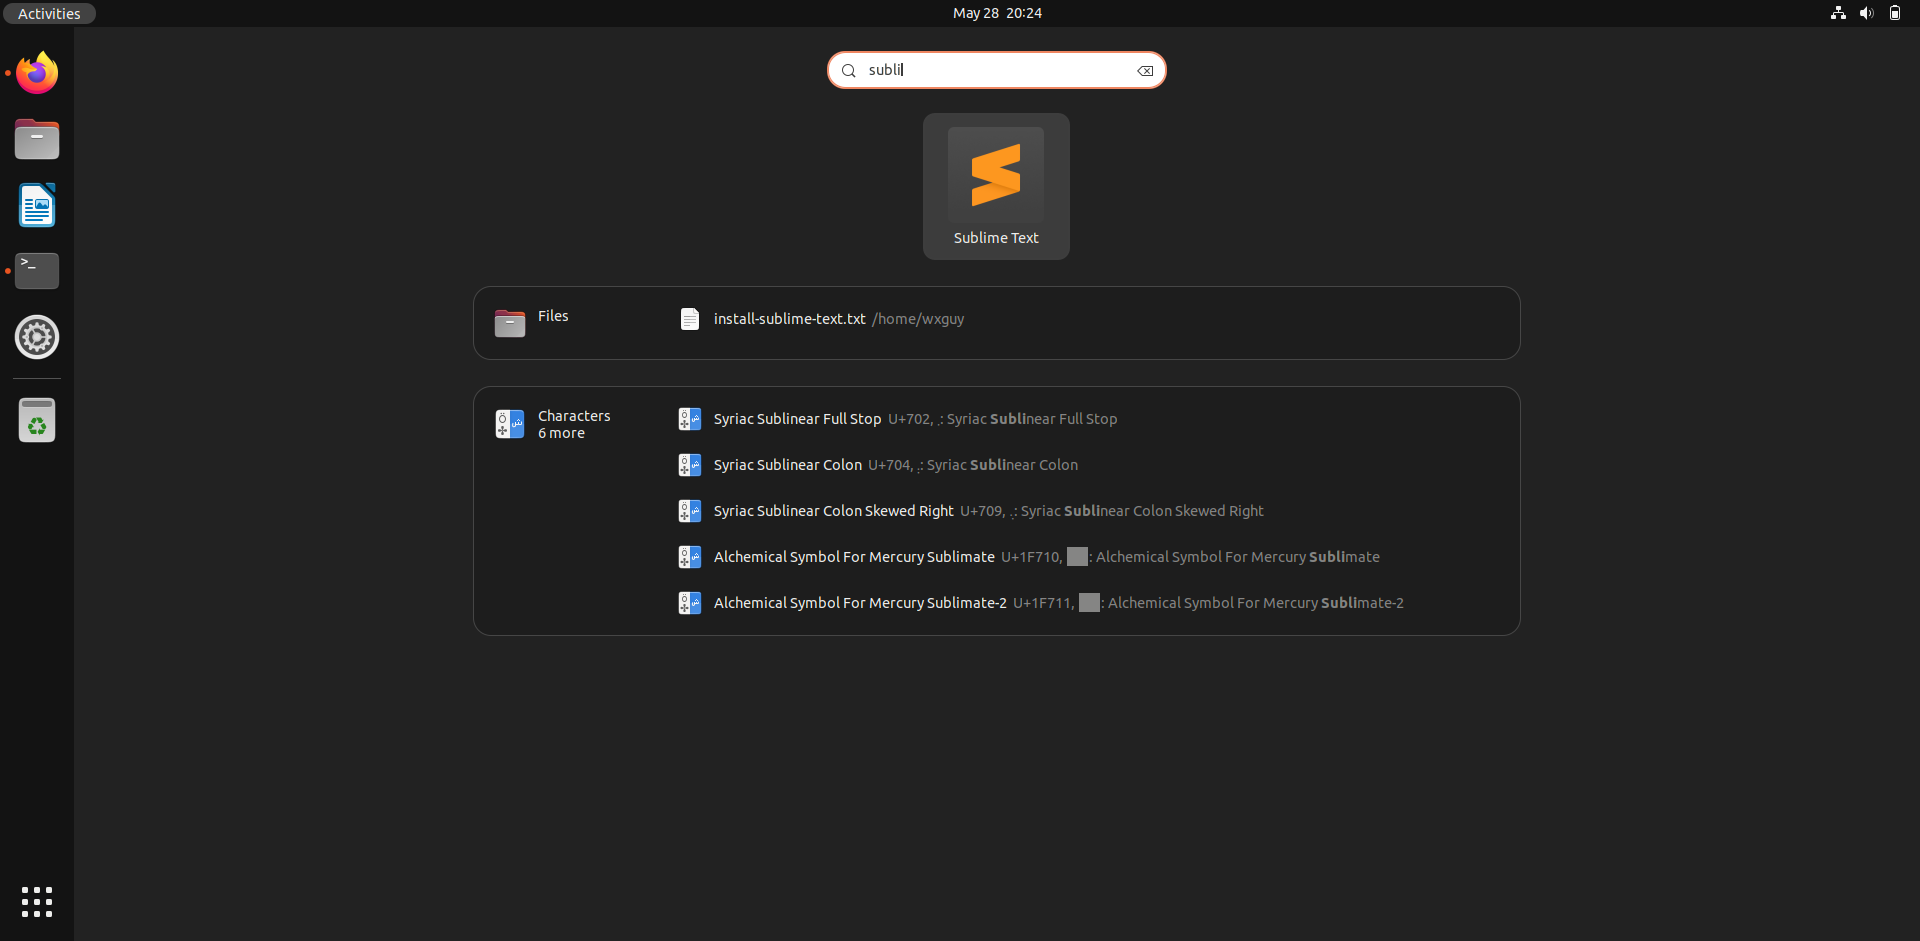Image resolution: width=1920 pixels, height=941 pixels.
Task: Open LibreOffice Writer from the dock
Action: point(37,205)
